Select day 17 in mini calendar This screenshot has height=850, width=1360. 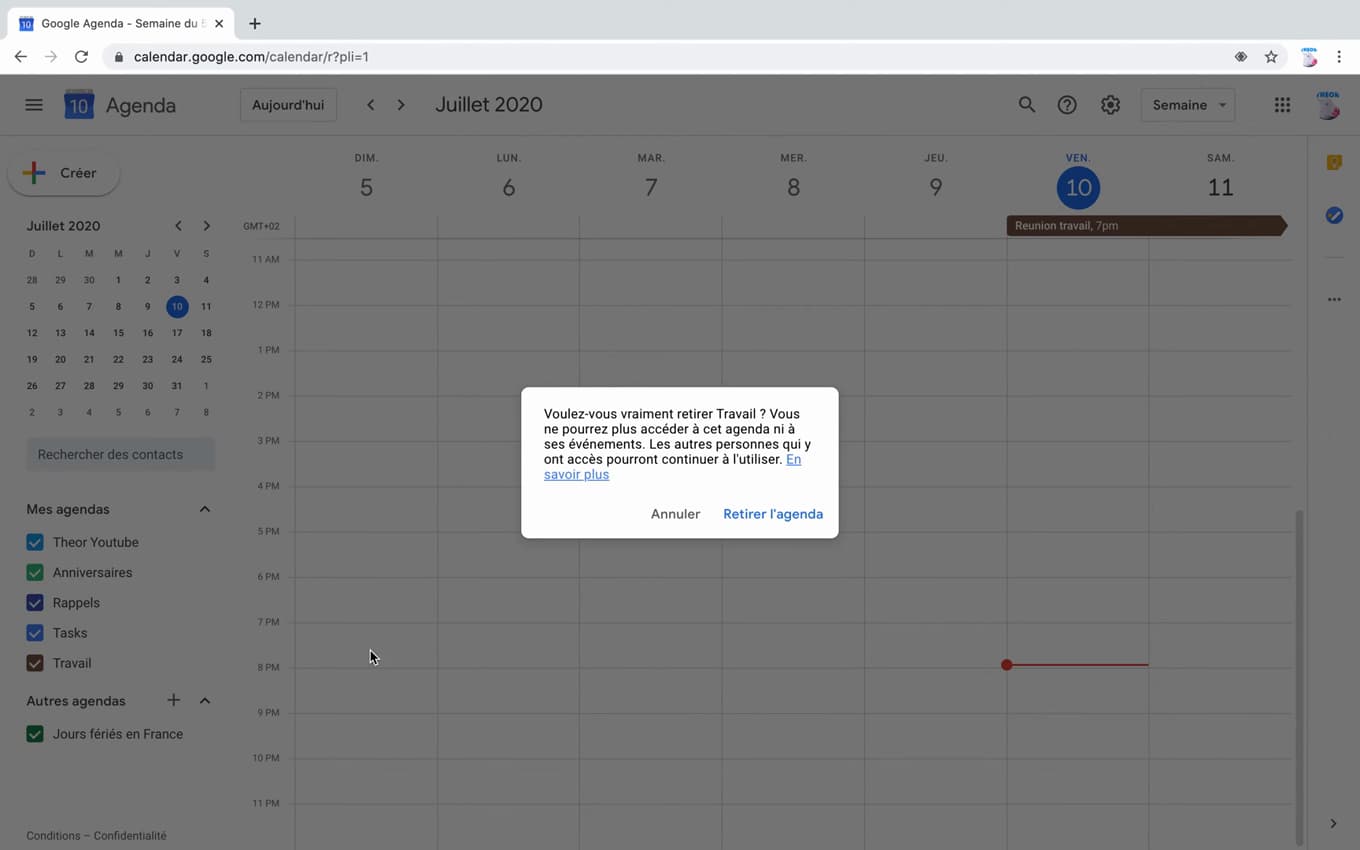pos(177,333)
